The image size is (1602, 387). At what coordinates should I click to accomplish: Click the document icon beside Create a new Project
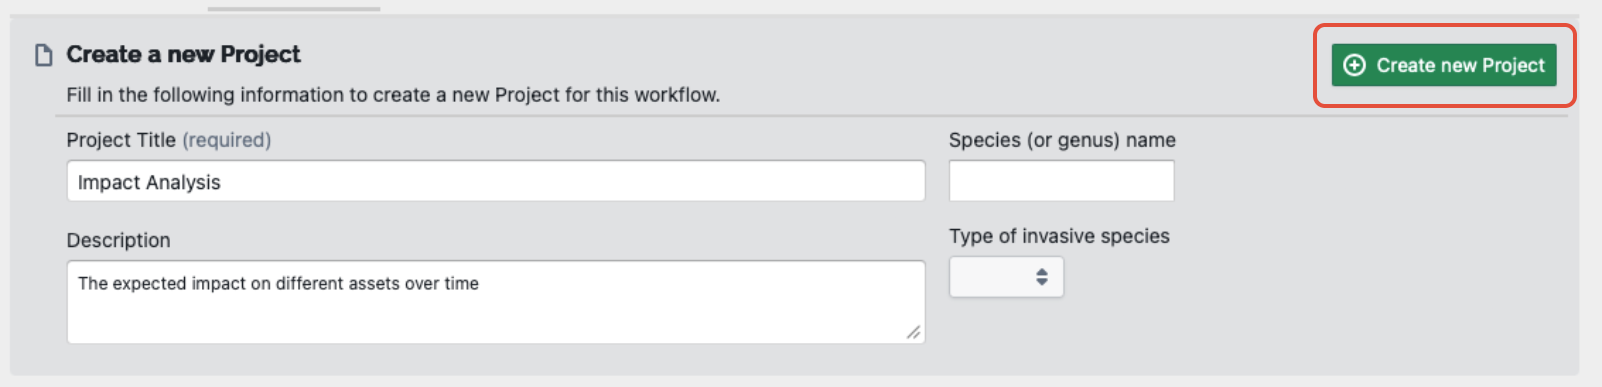point(43,55)
